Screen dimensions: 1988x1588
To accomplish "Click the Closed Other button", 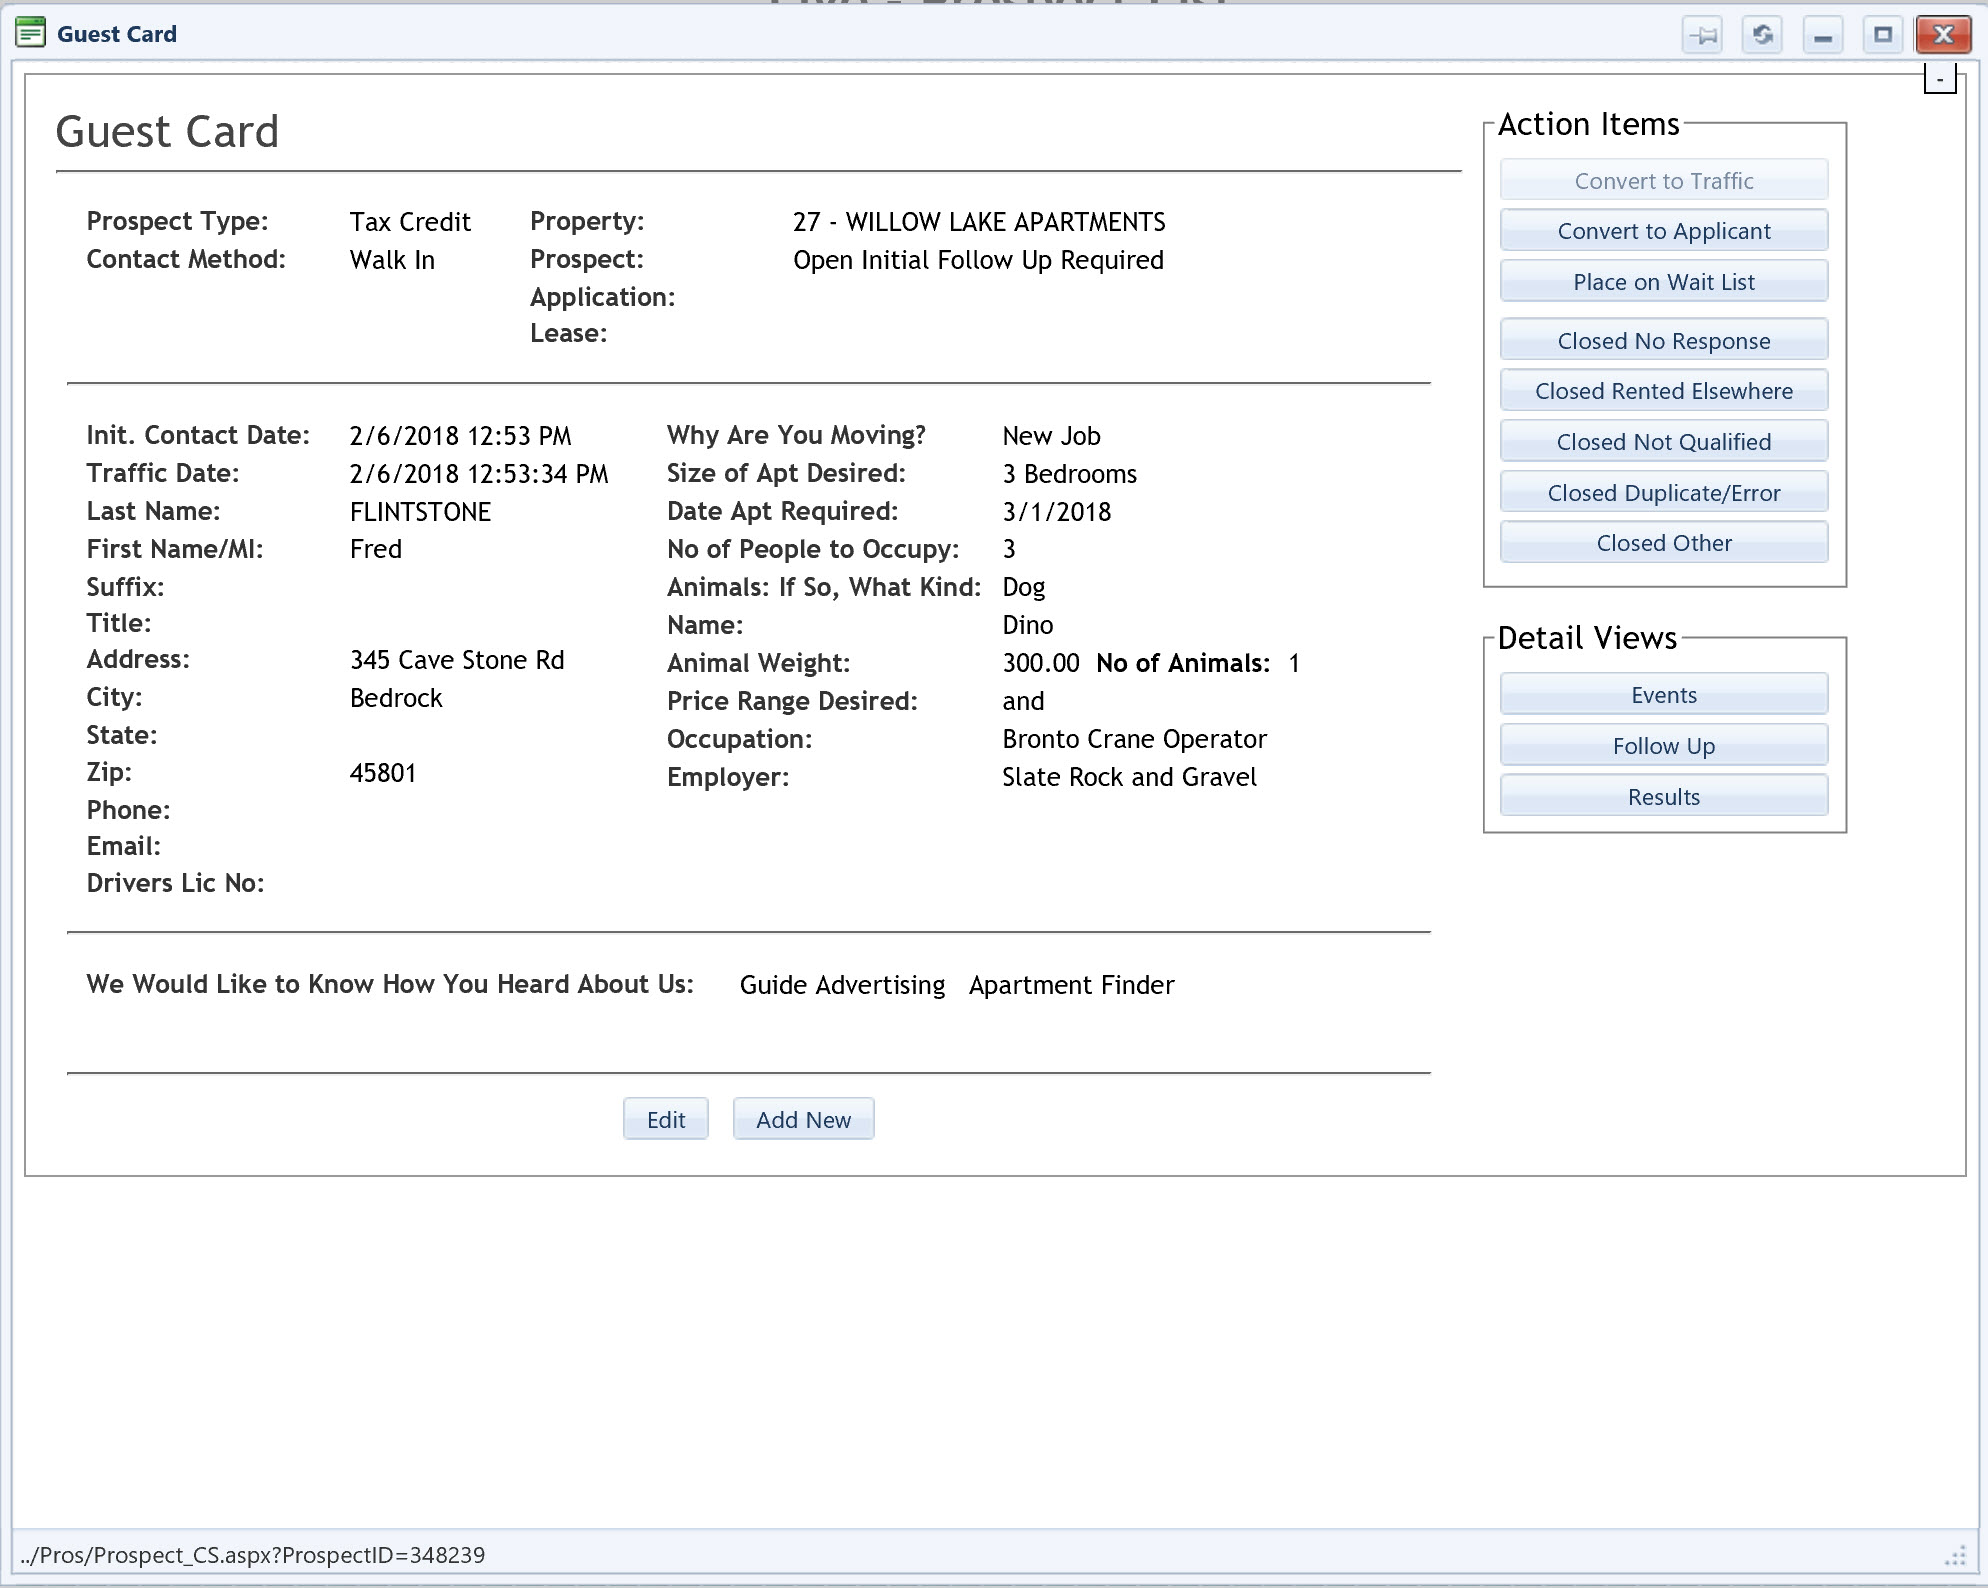I will [x=1663, y=543].
